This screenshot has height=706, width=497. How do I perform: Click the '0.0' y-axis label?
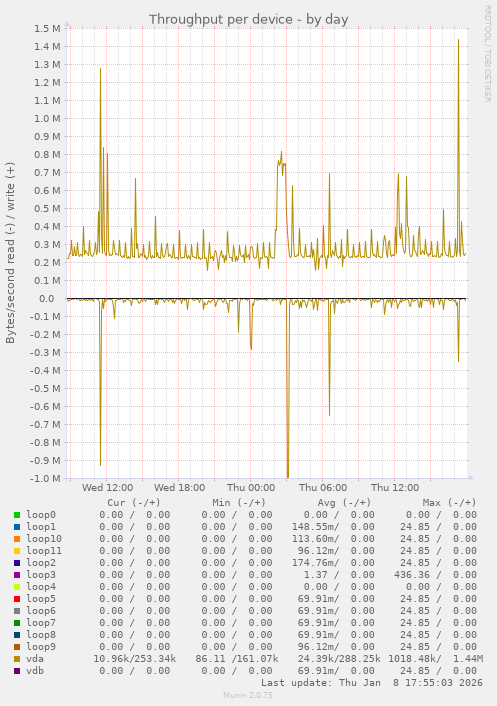[47, 299]
